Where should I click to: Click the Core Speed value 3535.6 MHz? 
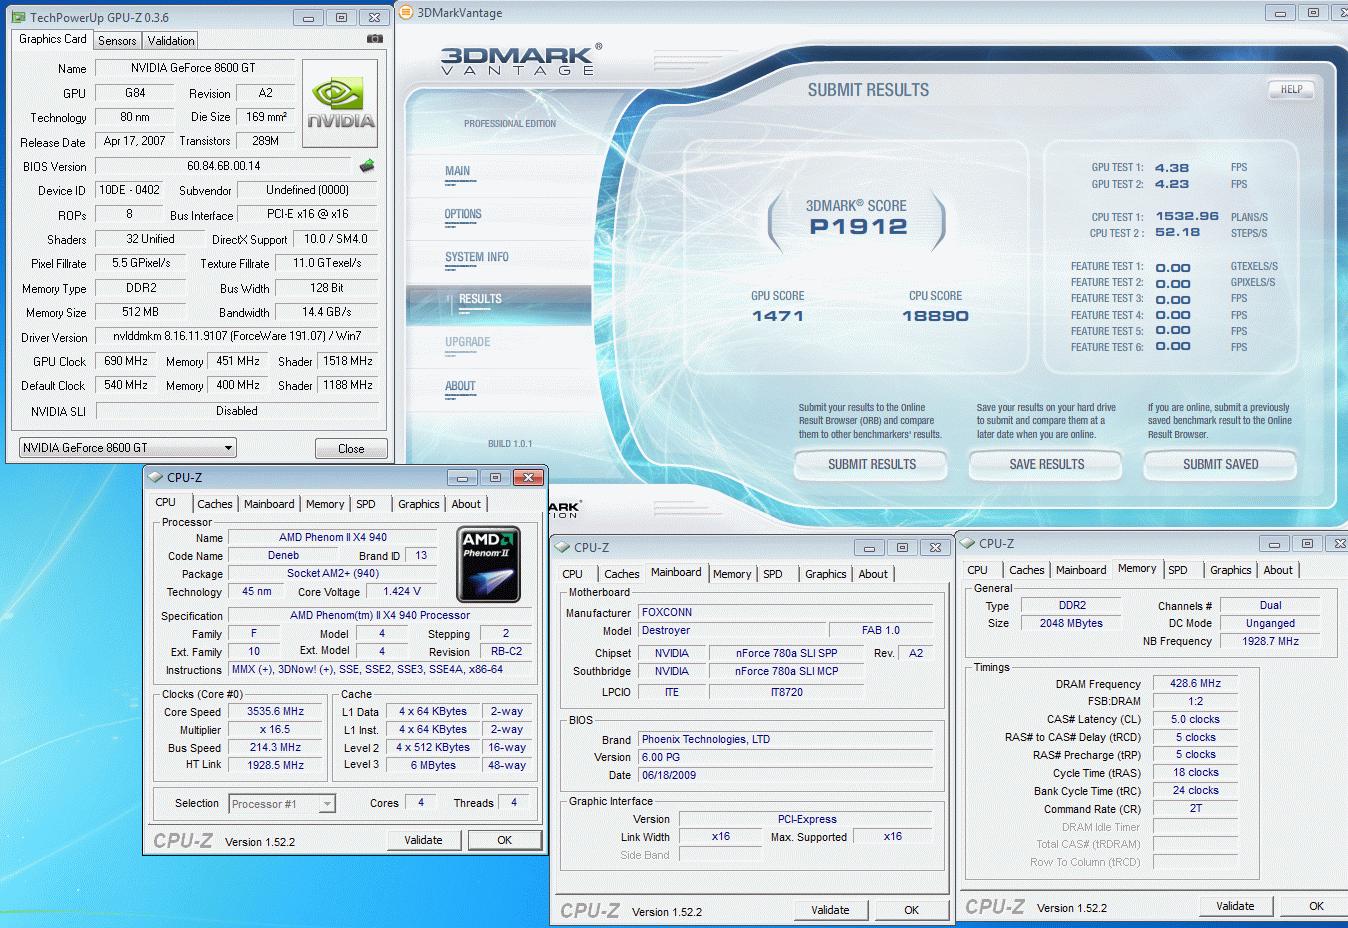[276, 712]
